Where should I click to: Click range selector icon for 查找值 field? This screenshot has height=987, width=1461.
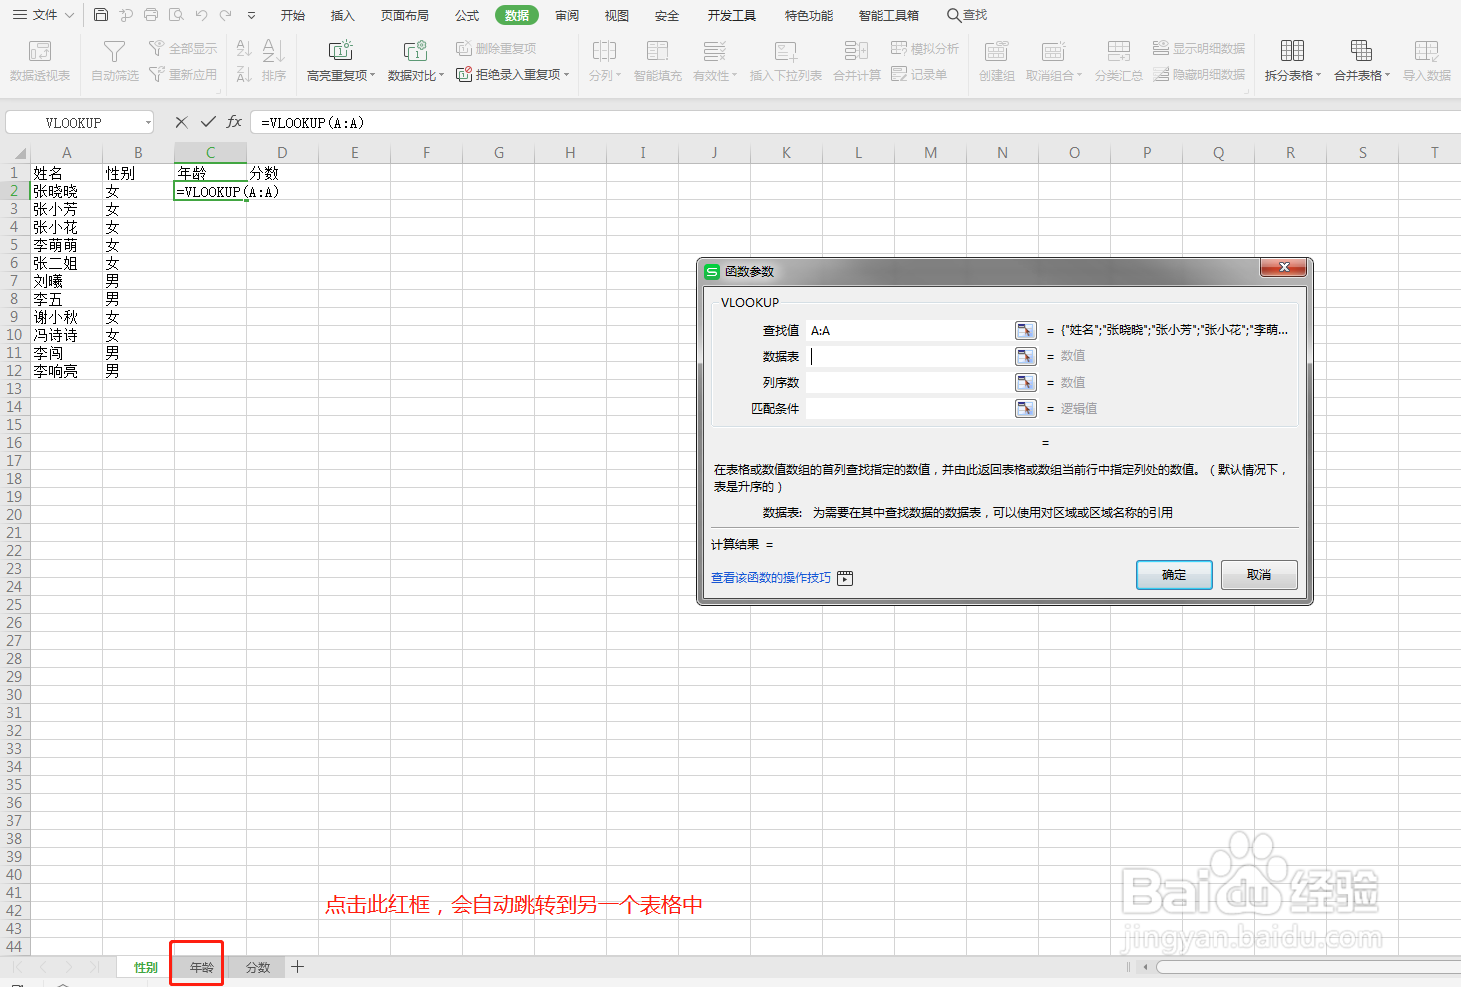[x=1026, y=330]
